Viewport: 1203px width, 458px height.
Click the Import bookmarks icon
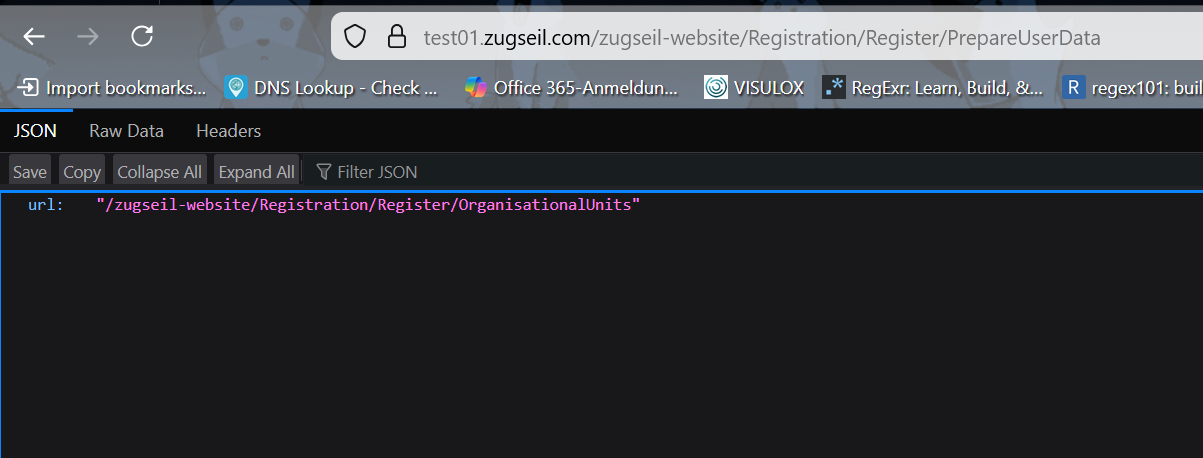point(28,88)
